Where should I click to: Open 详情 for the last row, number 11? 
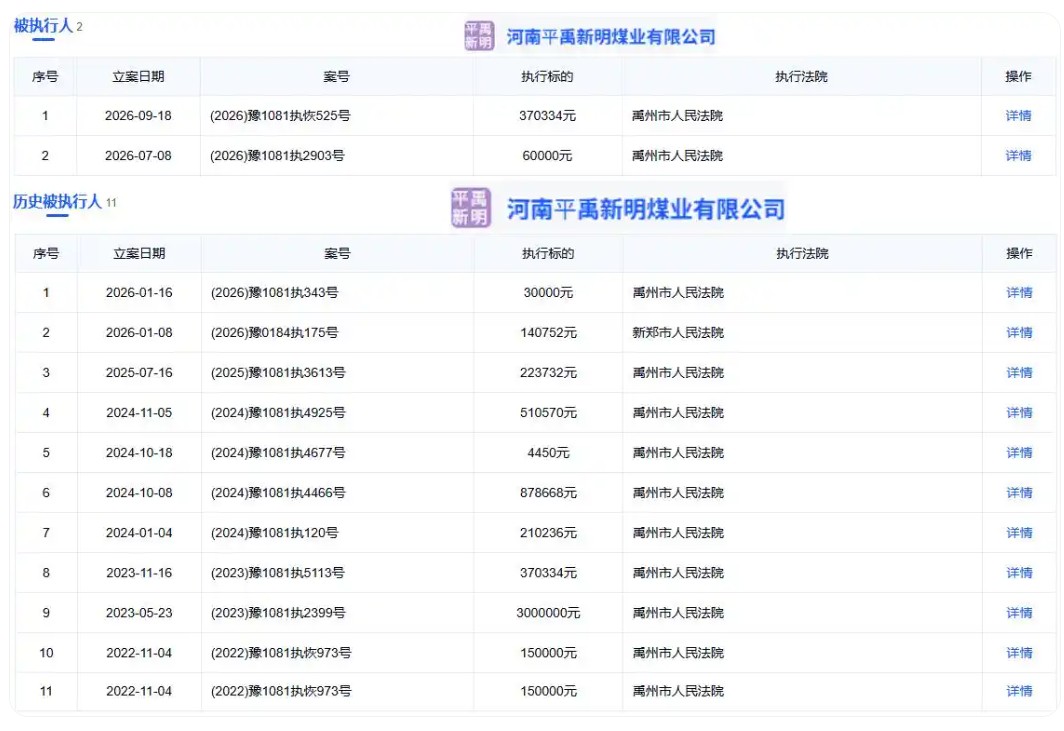pyautogui.click(x=1019, y=691)
